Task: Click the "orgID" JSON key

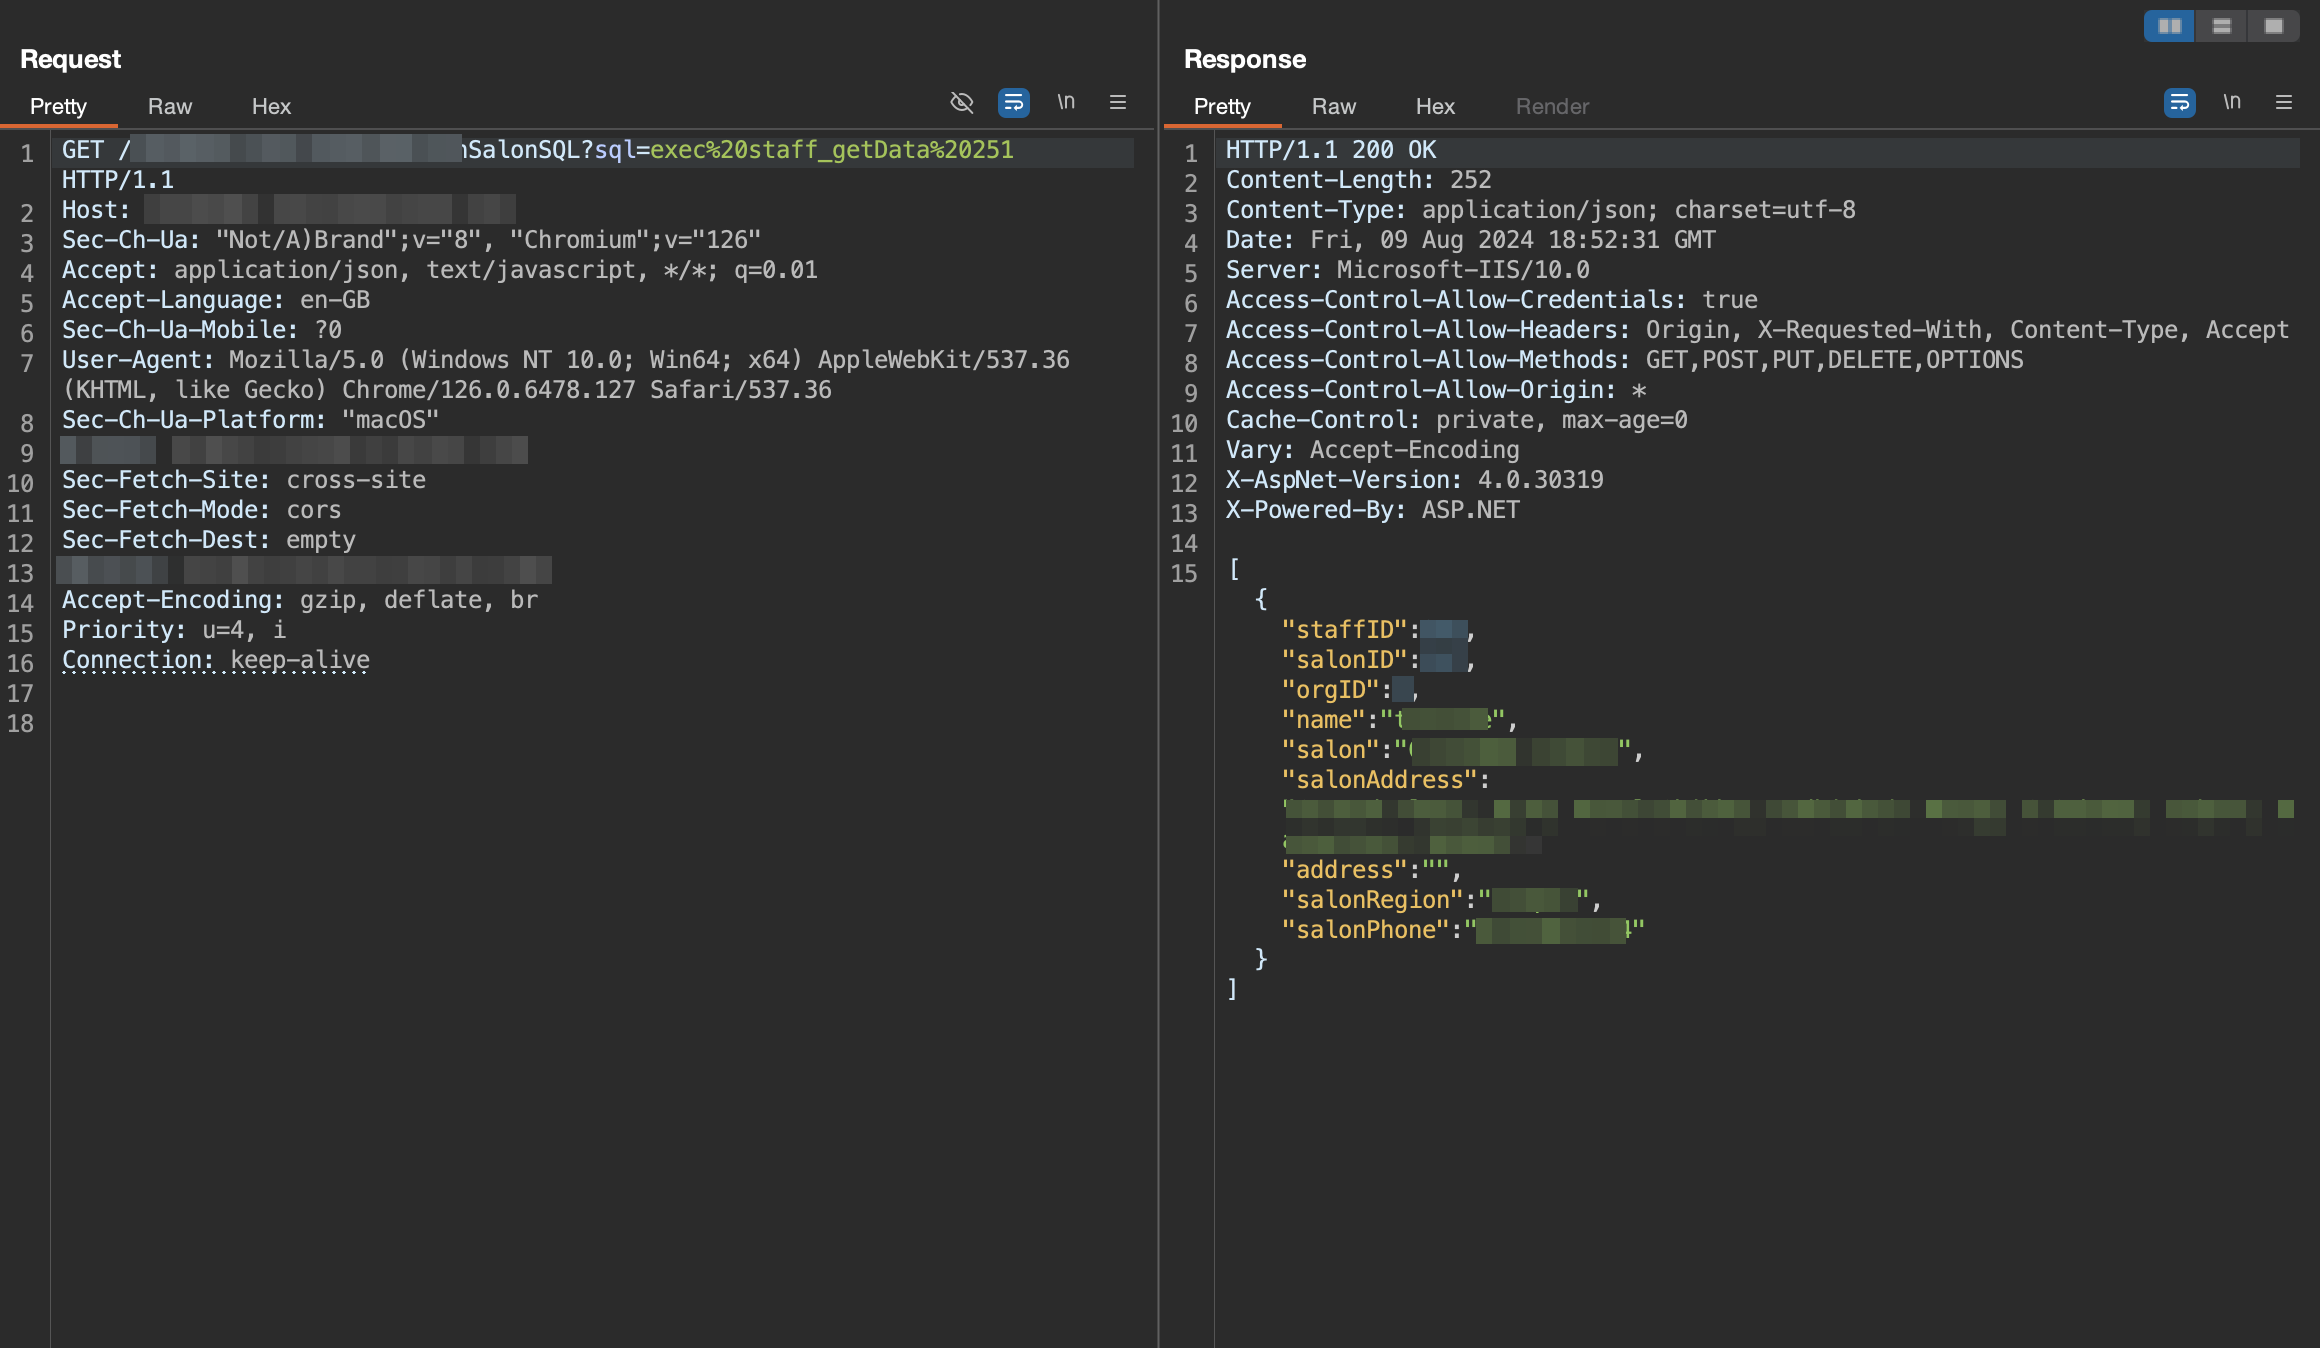Action: click(1331, 690)
